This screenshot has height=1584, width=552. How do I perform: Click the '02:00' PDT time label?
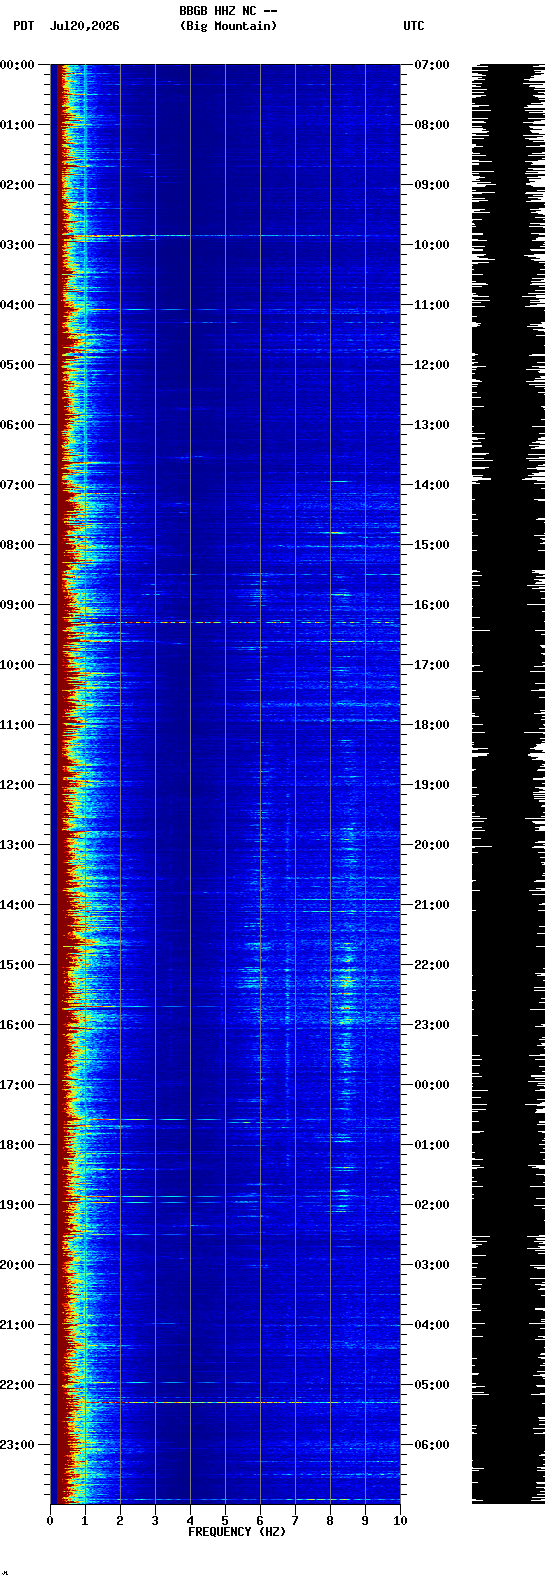click(17, 185)
